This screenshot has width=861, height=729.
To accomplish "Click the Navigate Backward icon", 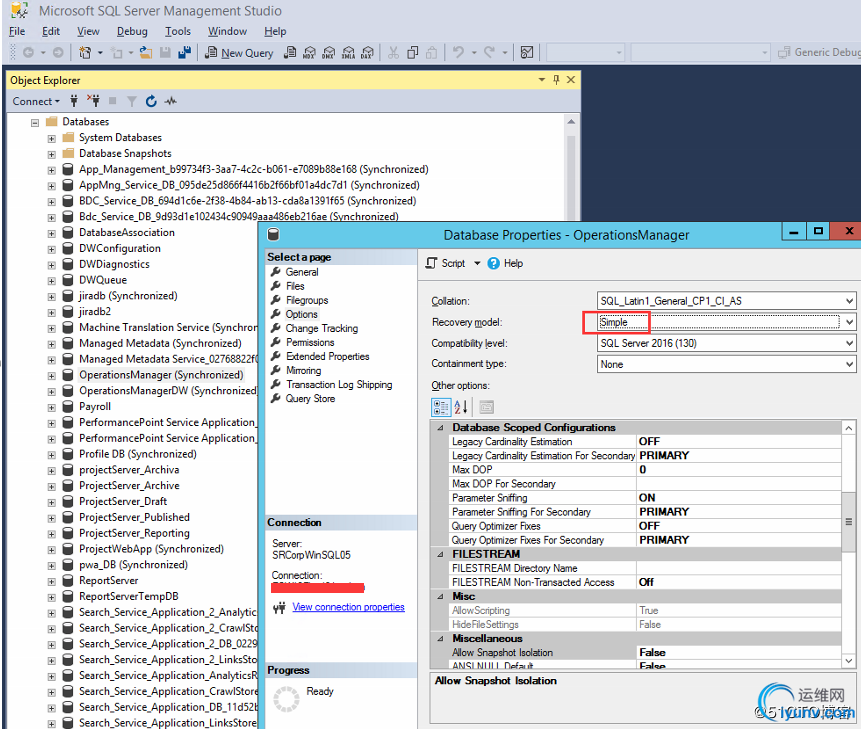I will (x=29, y=53).
